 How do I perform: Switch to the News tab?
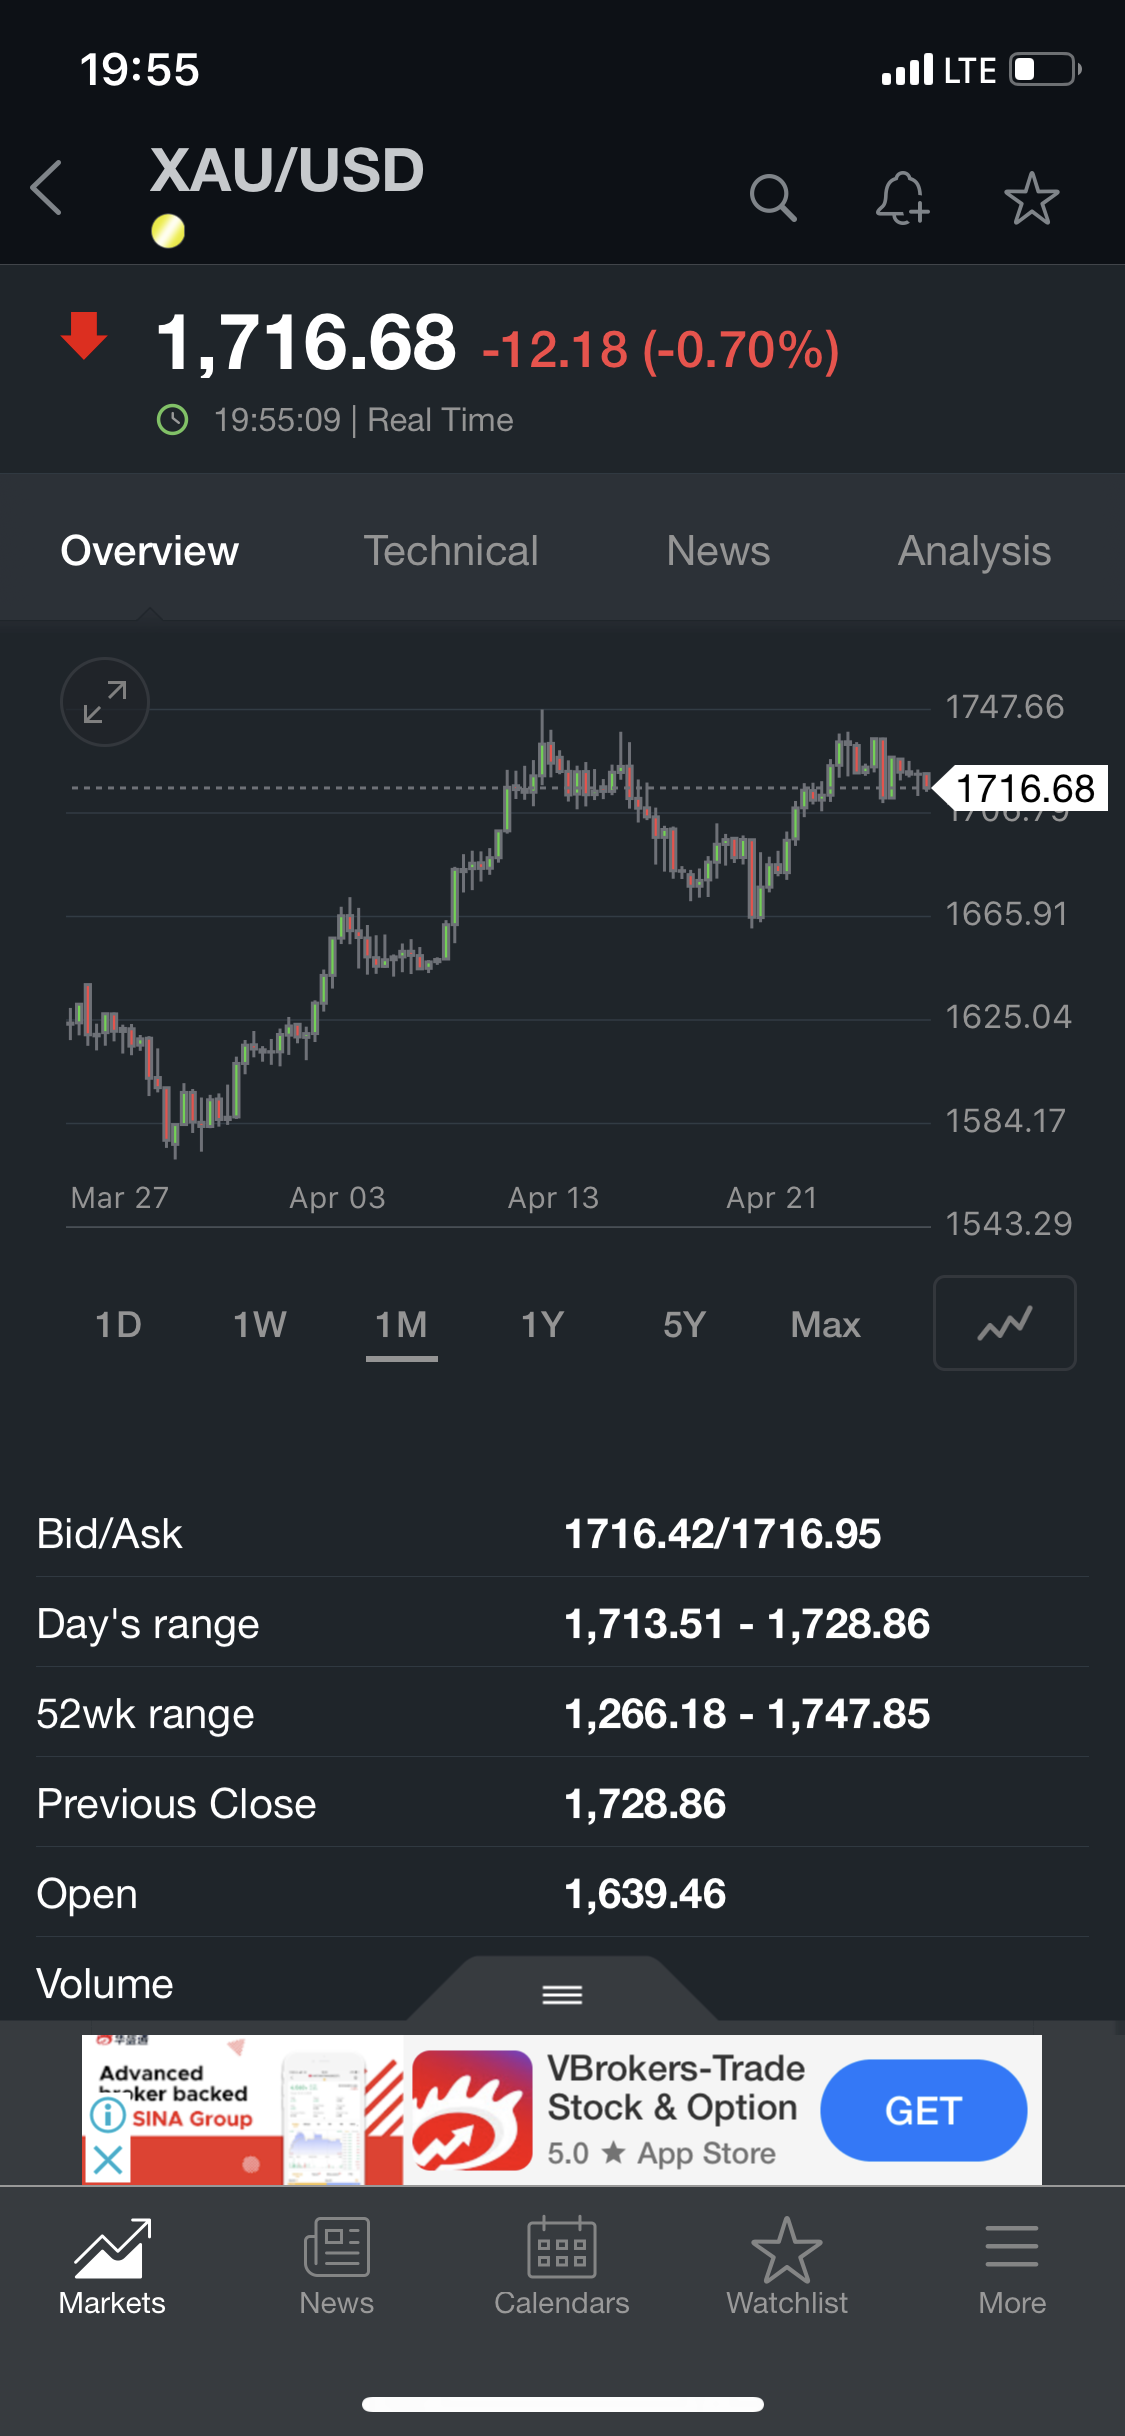pyautogui.click(x=718, y=551)
